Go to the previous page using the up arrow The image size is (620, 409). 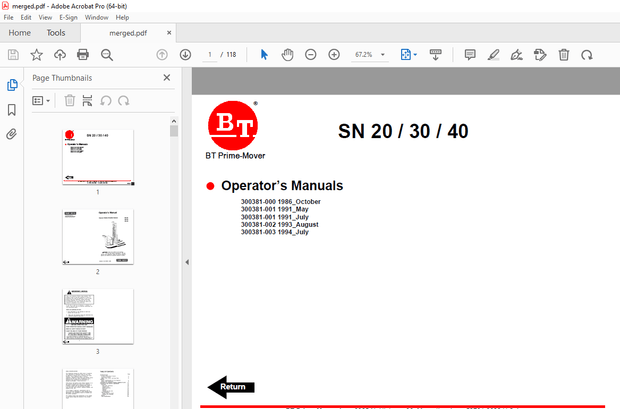(x=162, y=55)
